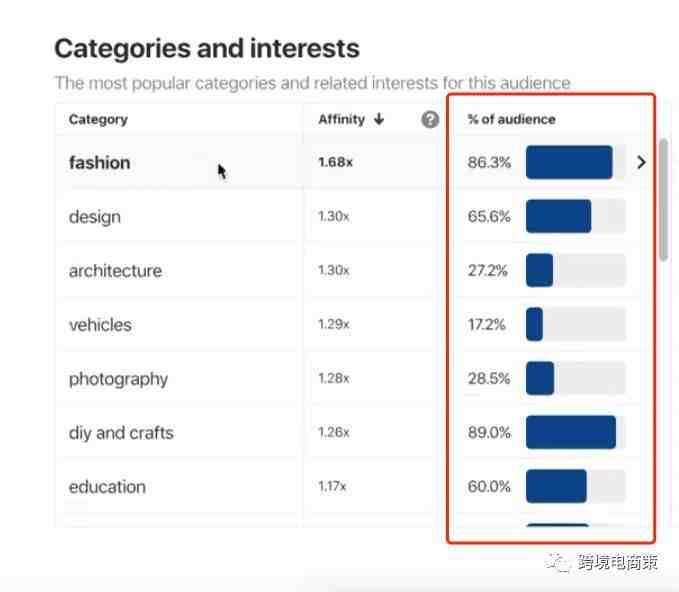679x592 pixels.
Task: Click the % of audience column header
Action: coord(511,120)
